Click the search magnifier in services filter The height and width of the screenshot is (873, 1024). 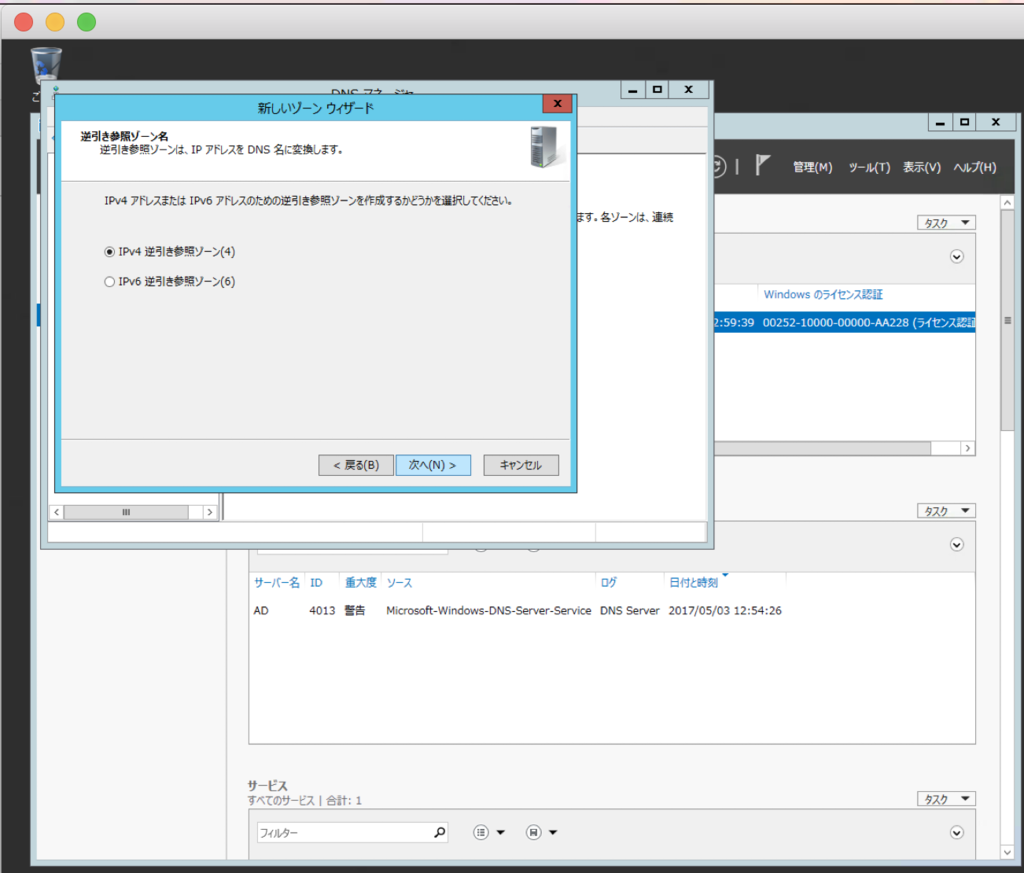coord(440,833)
